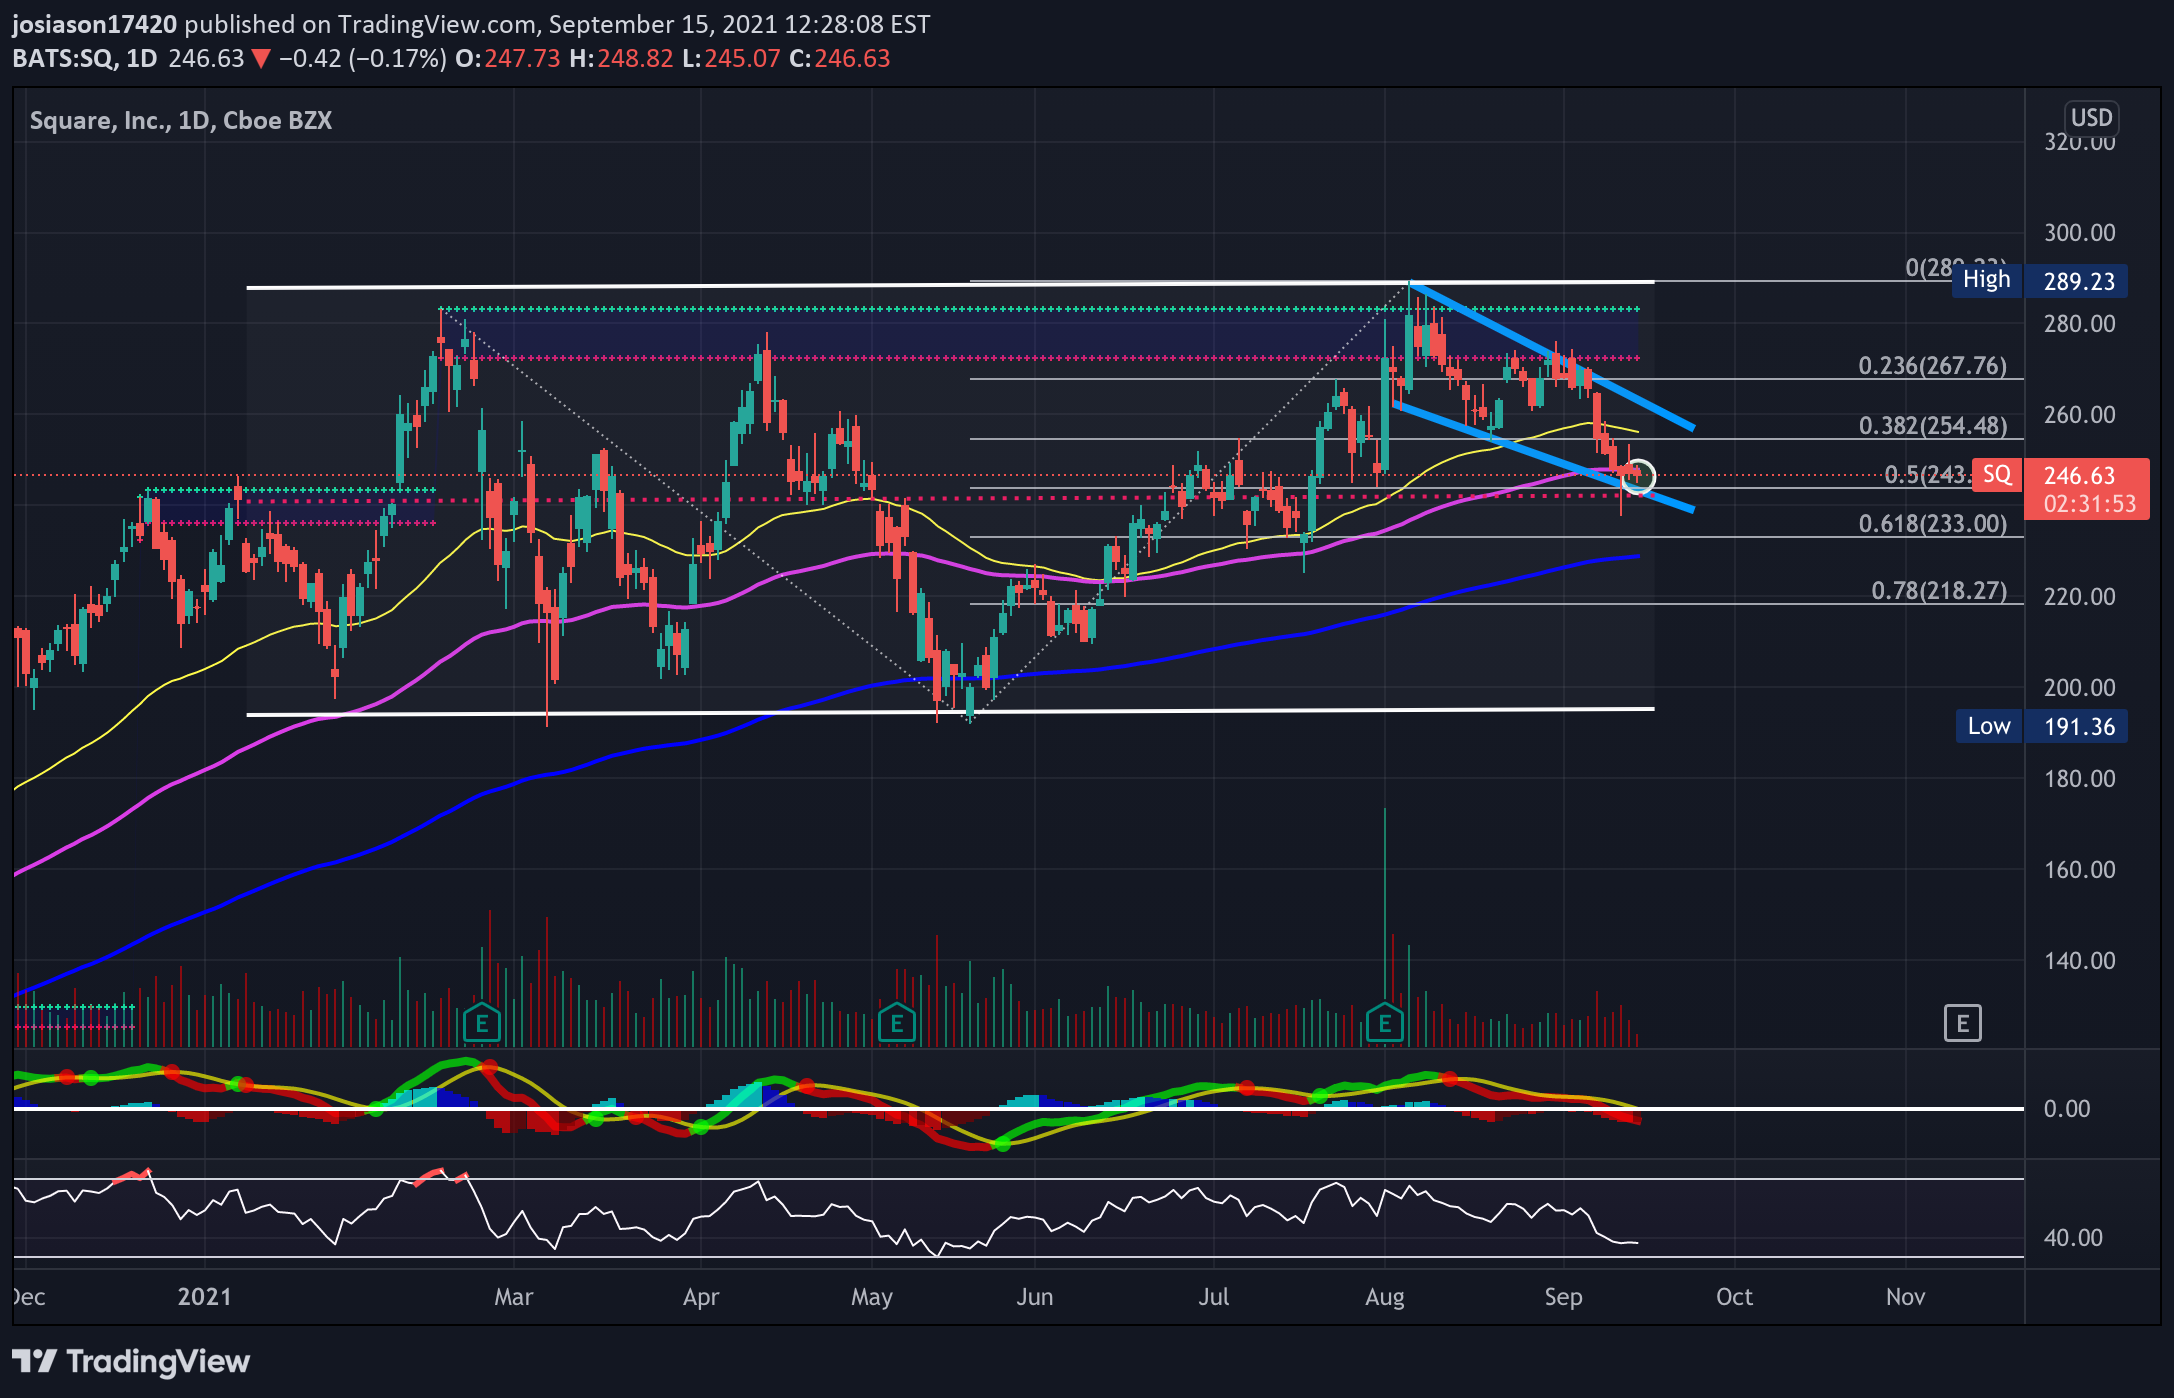Click the white circle marking the current candle
The height and width of the screenshot is (1398, 2174).
1637,477
